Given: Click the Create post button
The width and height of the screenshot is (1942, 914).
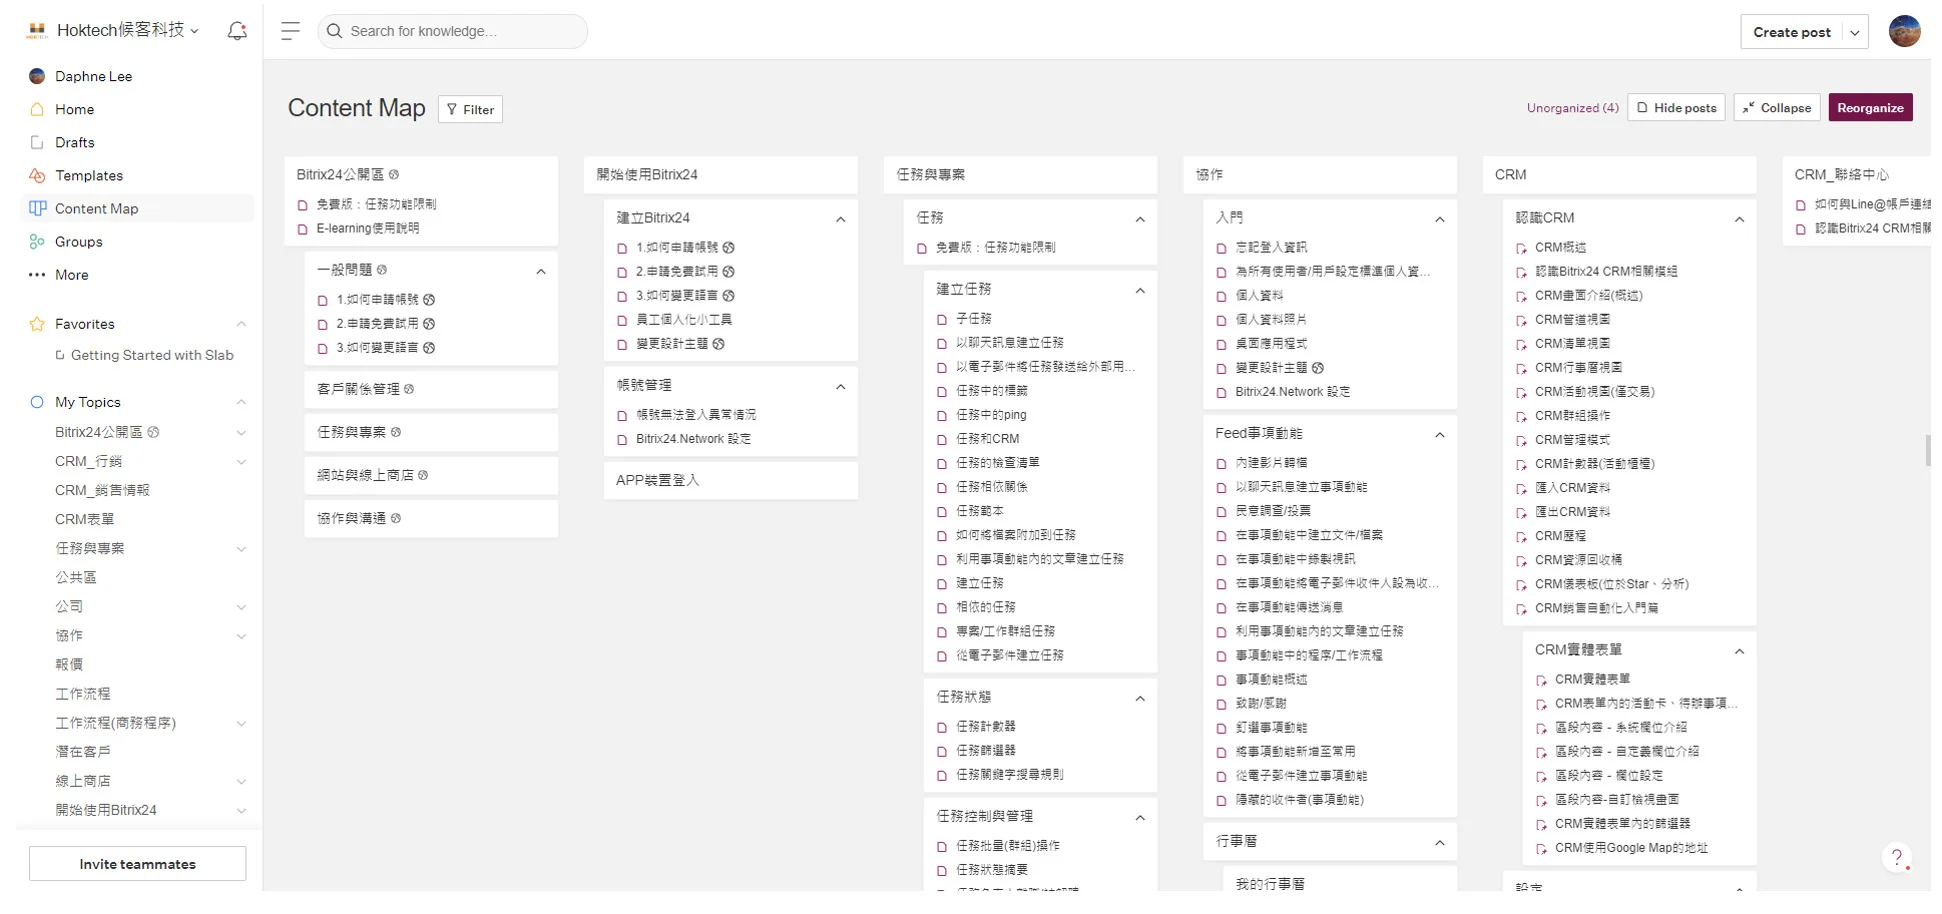Looking at the screenshot, I should 1791,32.
